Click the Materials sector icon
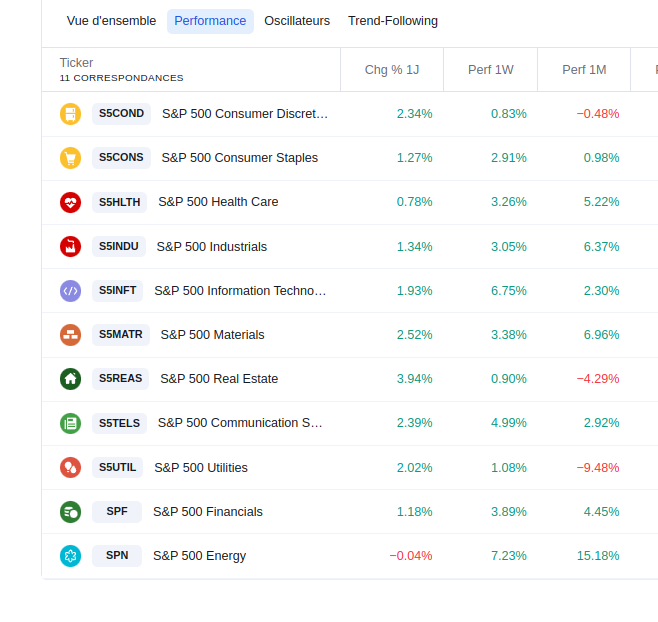Image resolution: width=658 pixels, height=622 pixels. (70, 335)
